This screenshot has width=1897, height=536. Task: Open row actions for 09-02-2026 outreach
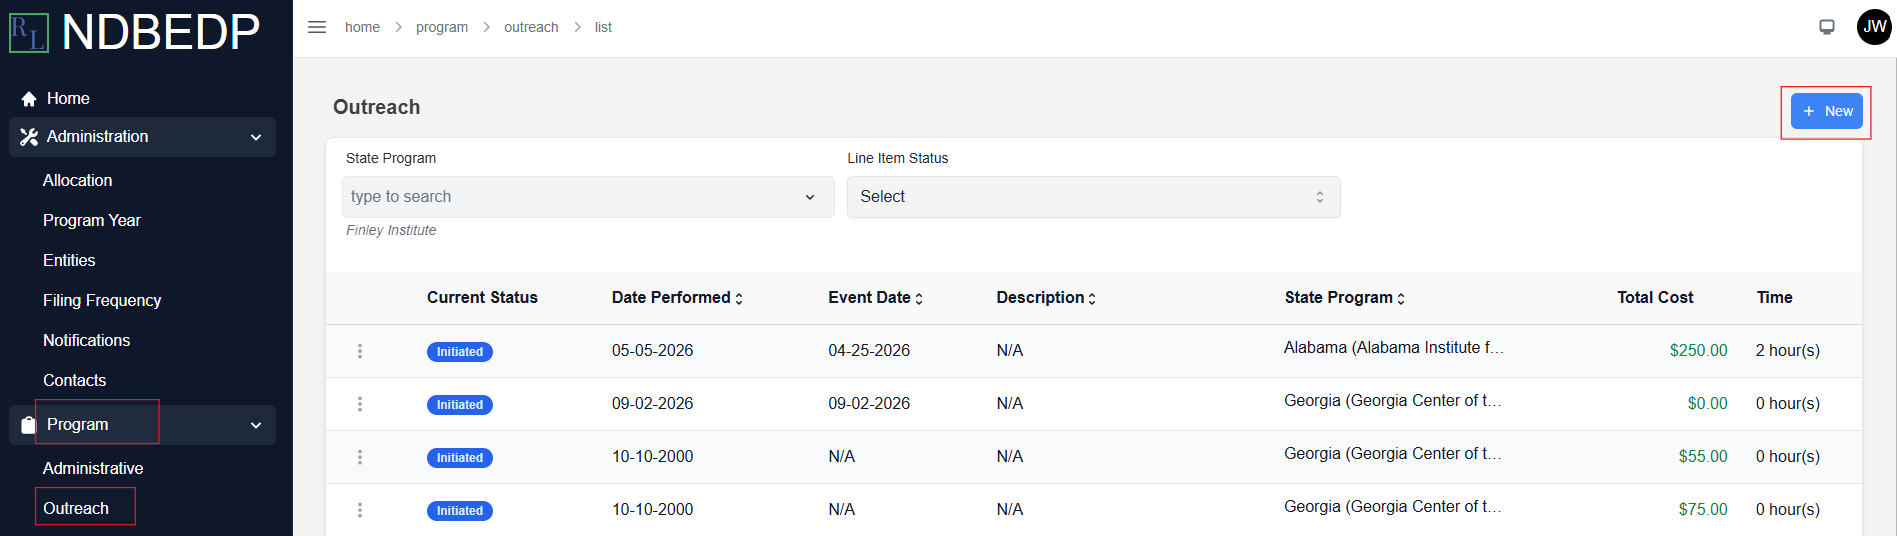coord(360,404)
